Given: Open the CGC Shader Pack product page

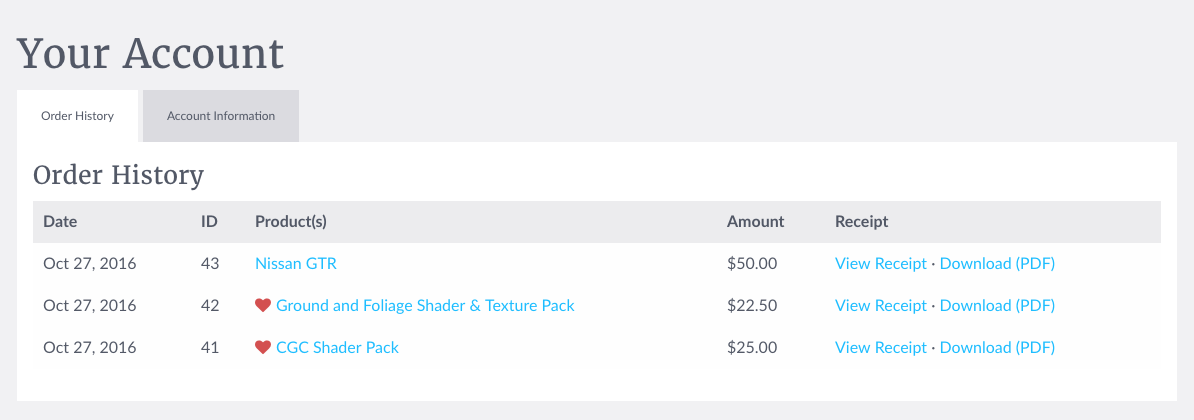Looking at the screenshot, I should (337, 348).
